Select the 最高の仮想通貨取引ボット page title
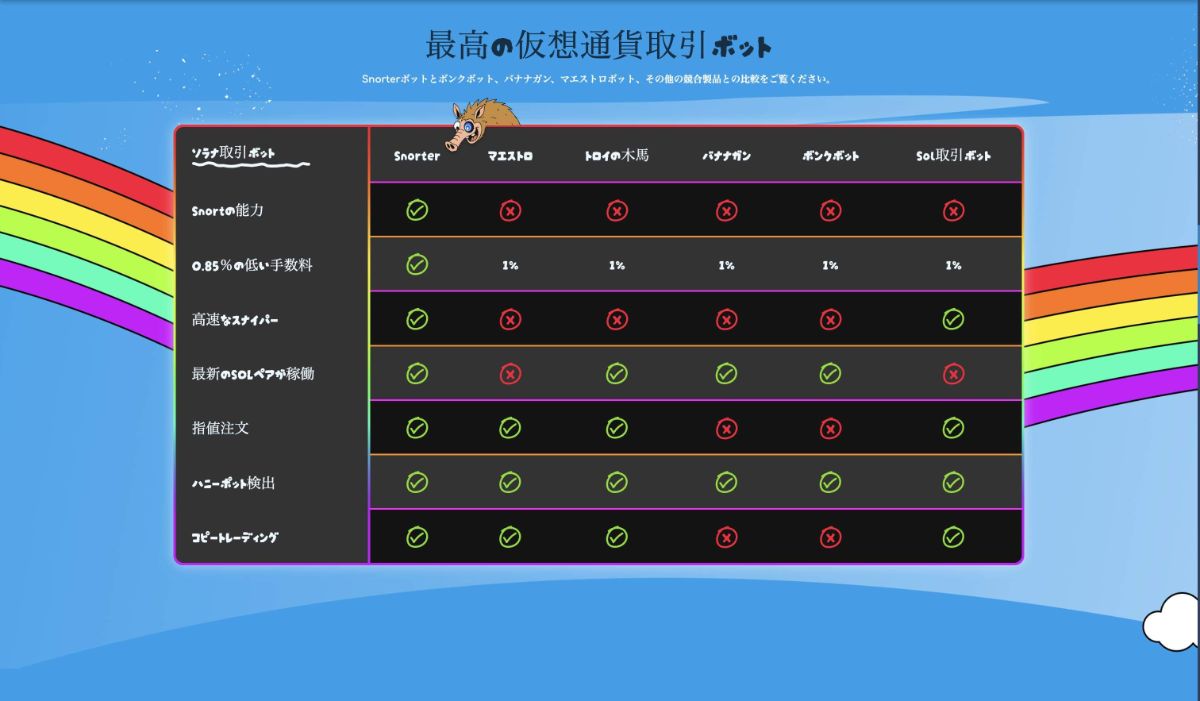Image resolution: width=1200 pixels, height=701 pixels. point(597,43)
